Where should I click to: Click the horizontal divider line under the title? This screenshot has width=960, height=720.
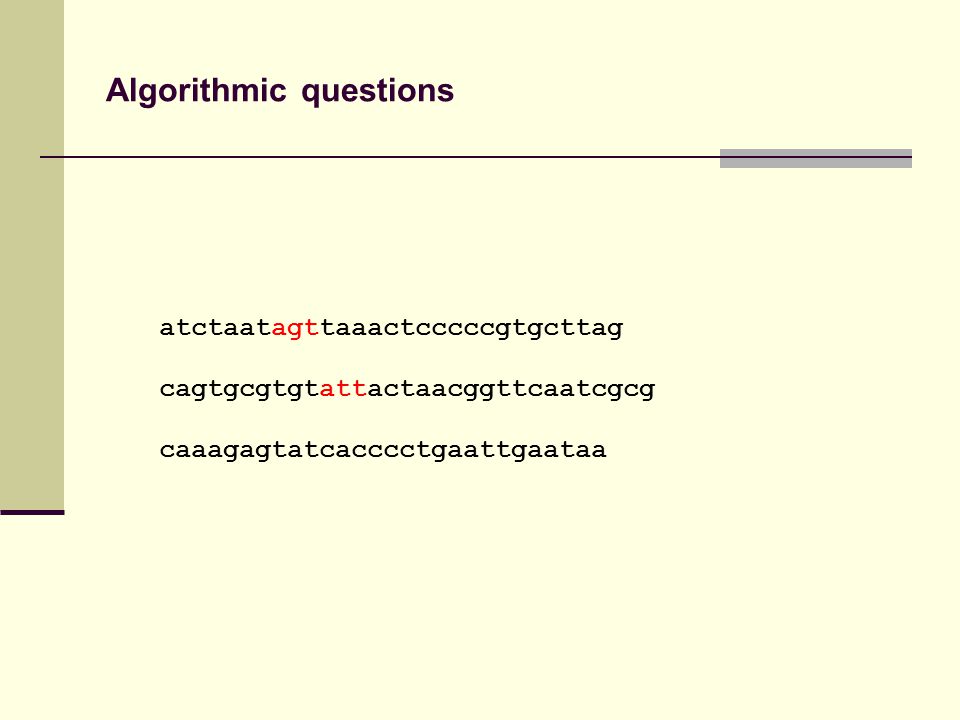[x=476, y=157]
